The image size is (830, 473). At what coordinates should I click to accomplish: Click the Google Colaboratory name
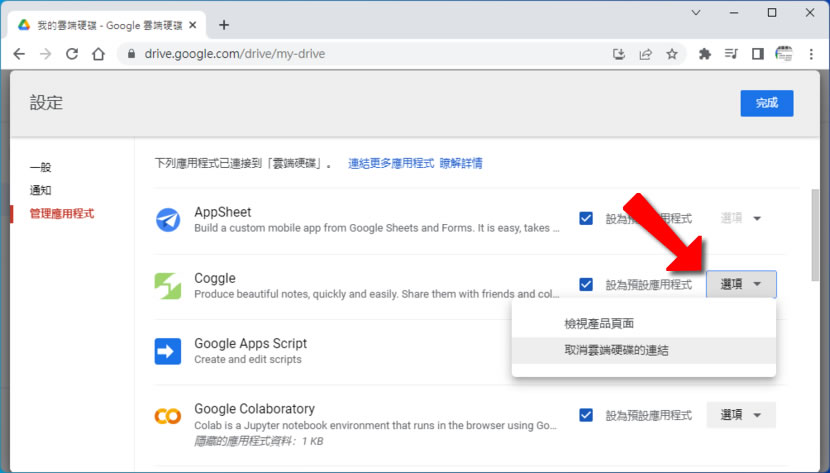tap(255, 409)
